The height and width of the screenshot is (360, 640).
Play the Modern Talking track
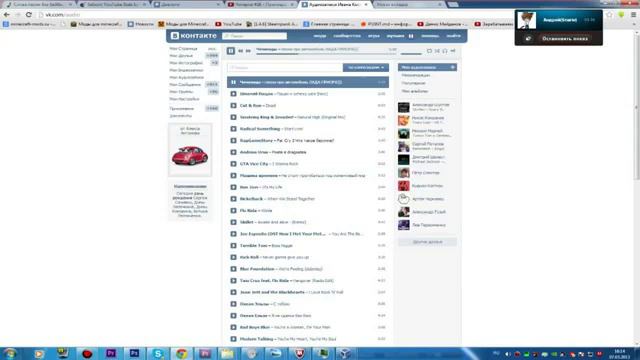coord(233,339)
